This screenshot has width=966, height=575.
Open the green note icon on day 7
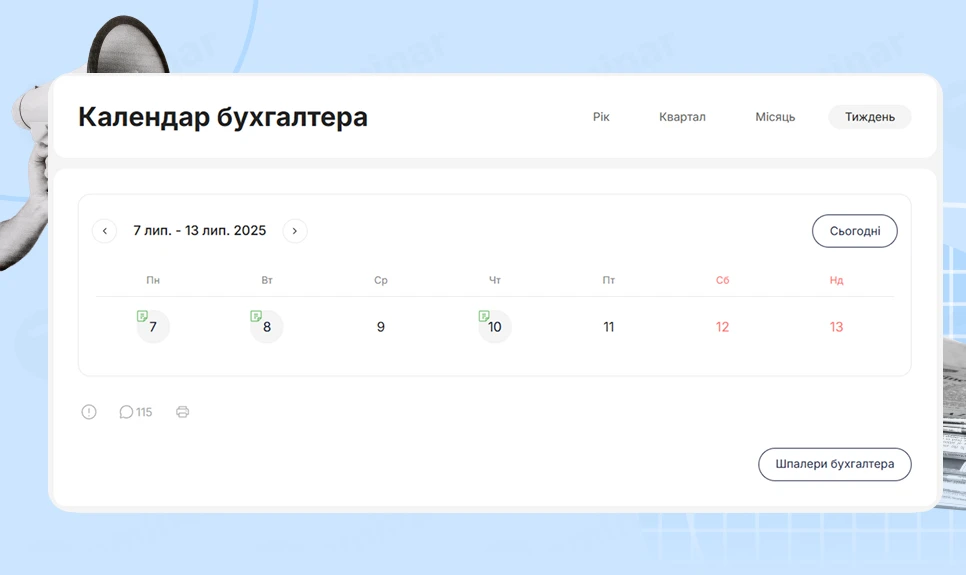click(x=142, y=316)
